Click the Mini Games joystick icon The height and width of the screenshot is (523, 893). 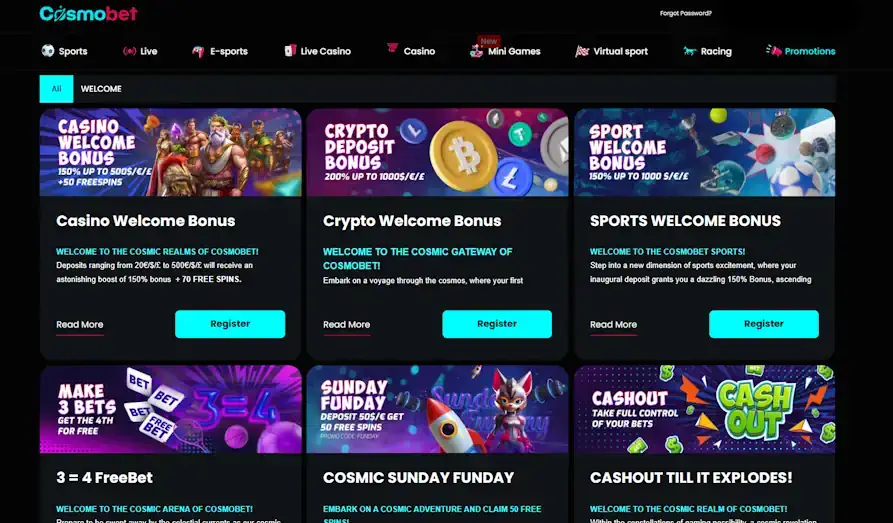tap(476, 51)
